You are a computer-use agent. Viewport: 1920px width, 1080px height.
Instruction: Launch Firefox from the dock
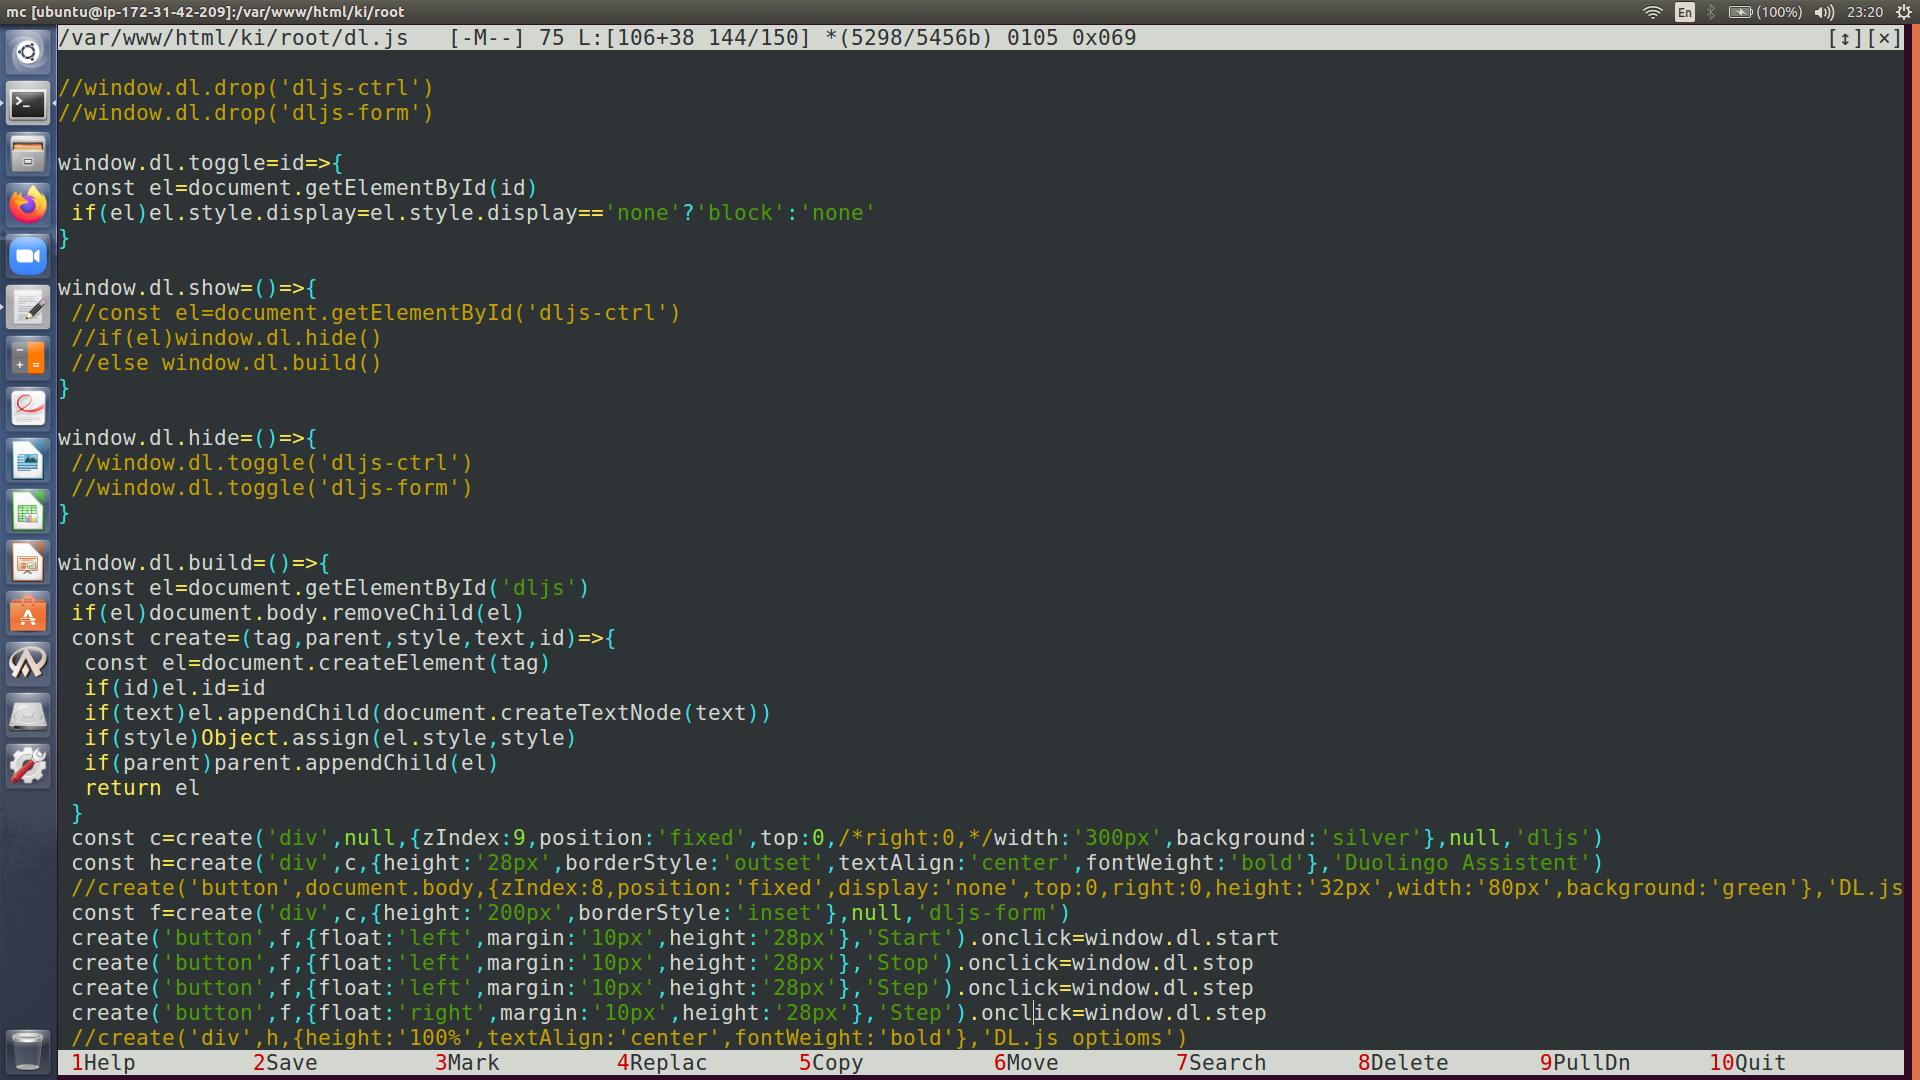(x=28, y=205)
